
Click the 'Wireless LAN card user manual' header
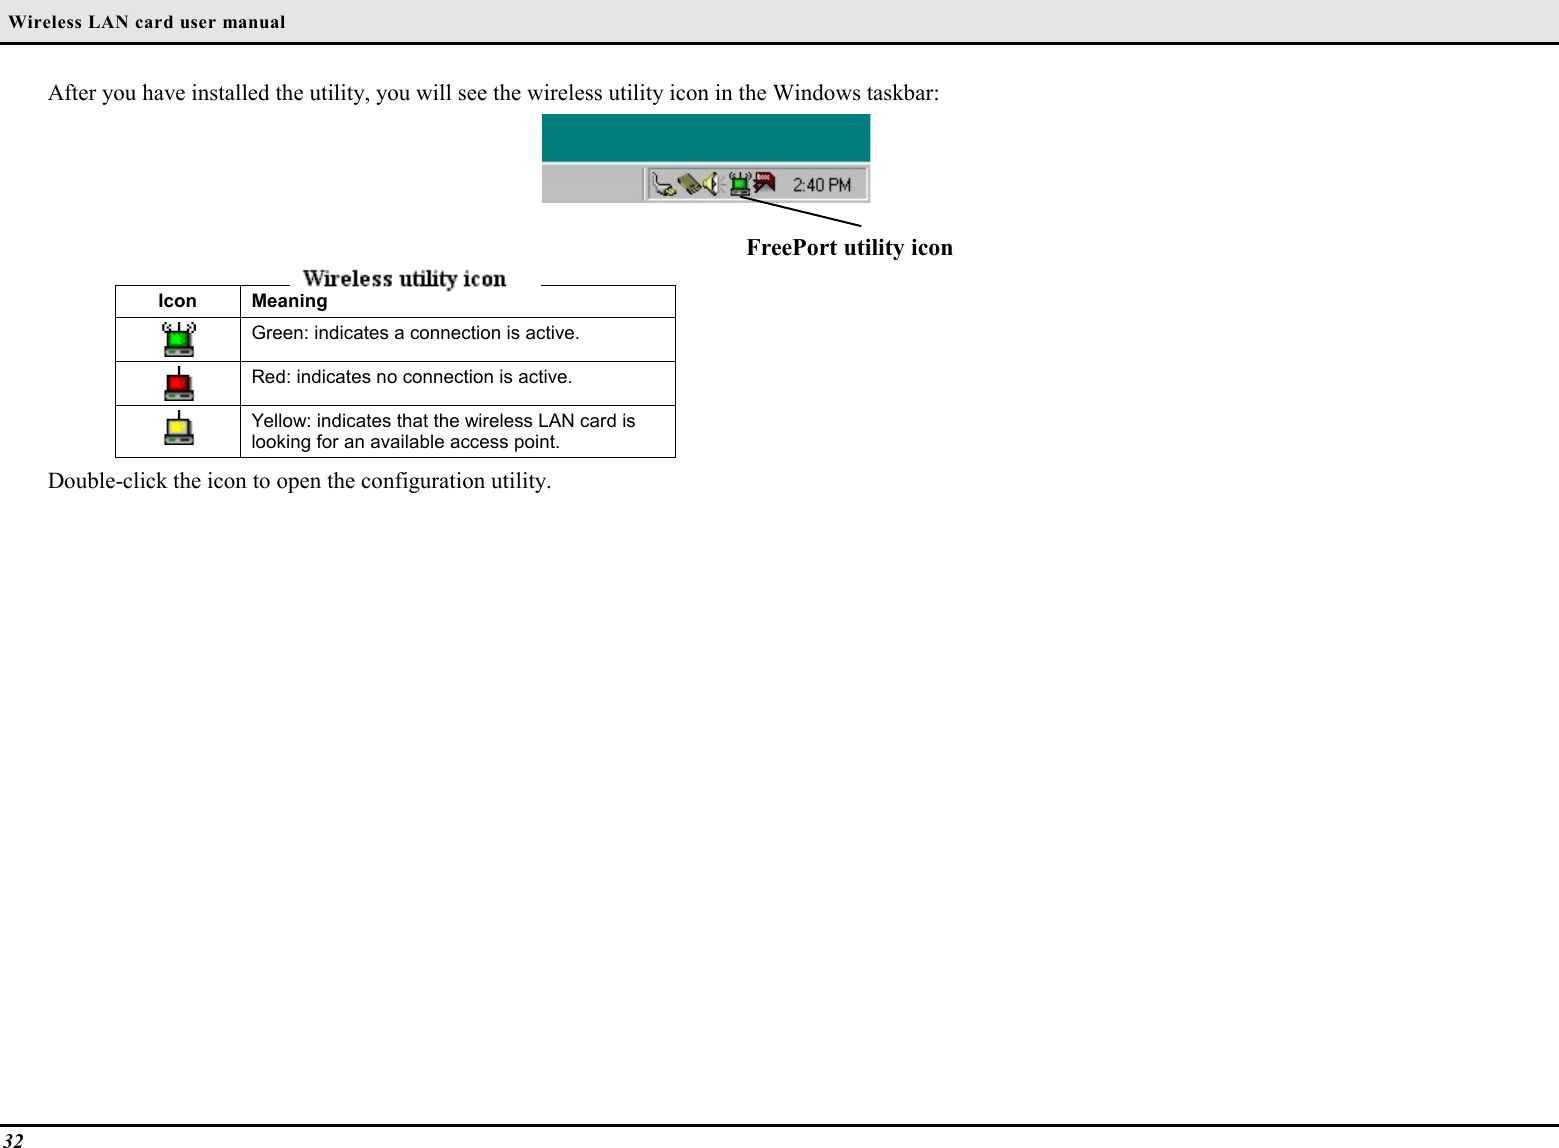(147, 22)
